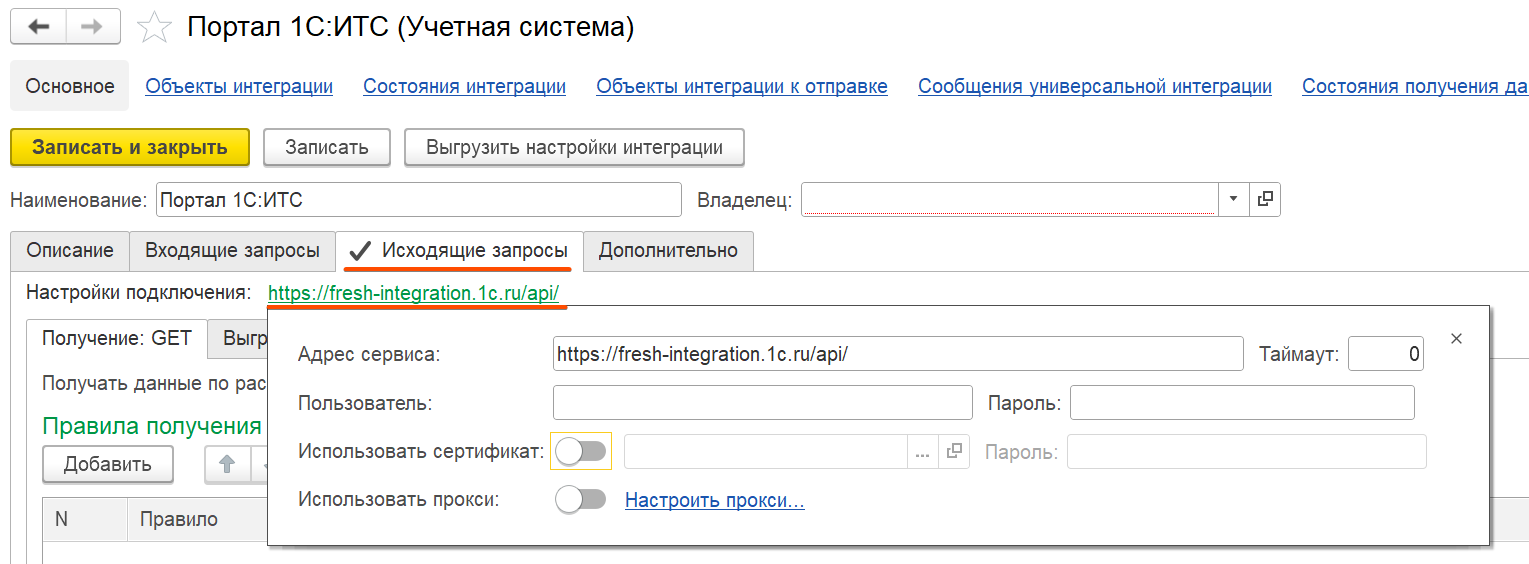This screenshot has width=1529, height=564.
Task: Open the Владелец field's open-form icon
Action: point(1265,200)
